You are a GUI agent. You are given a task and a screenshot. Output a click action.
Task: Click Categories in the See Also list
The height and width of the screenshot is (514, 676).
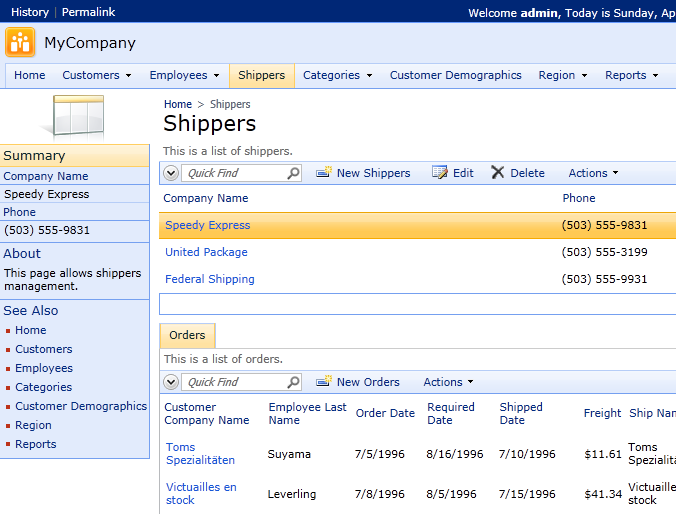point(44,387)
